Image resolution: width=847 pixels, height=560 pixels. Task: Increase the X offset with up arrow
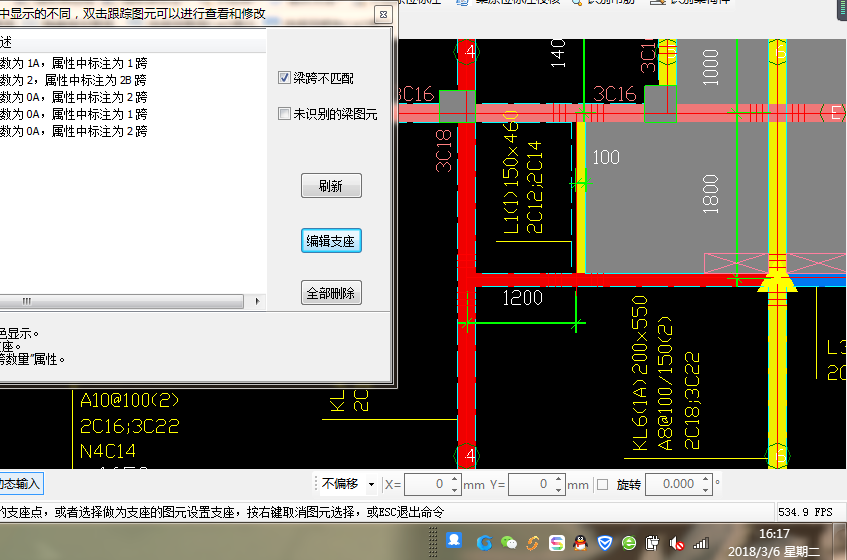pyautogui.click(x=455, y=479)
